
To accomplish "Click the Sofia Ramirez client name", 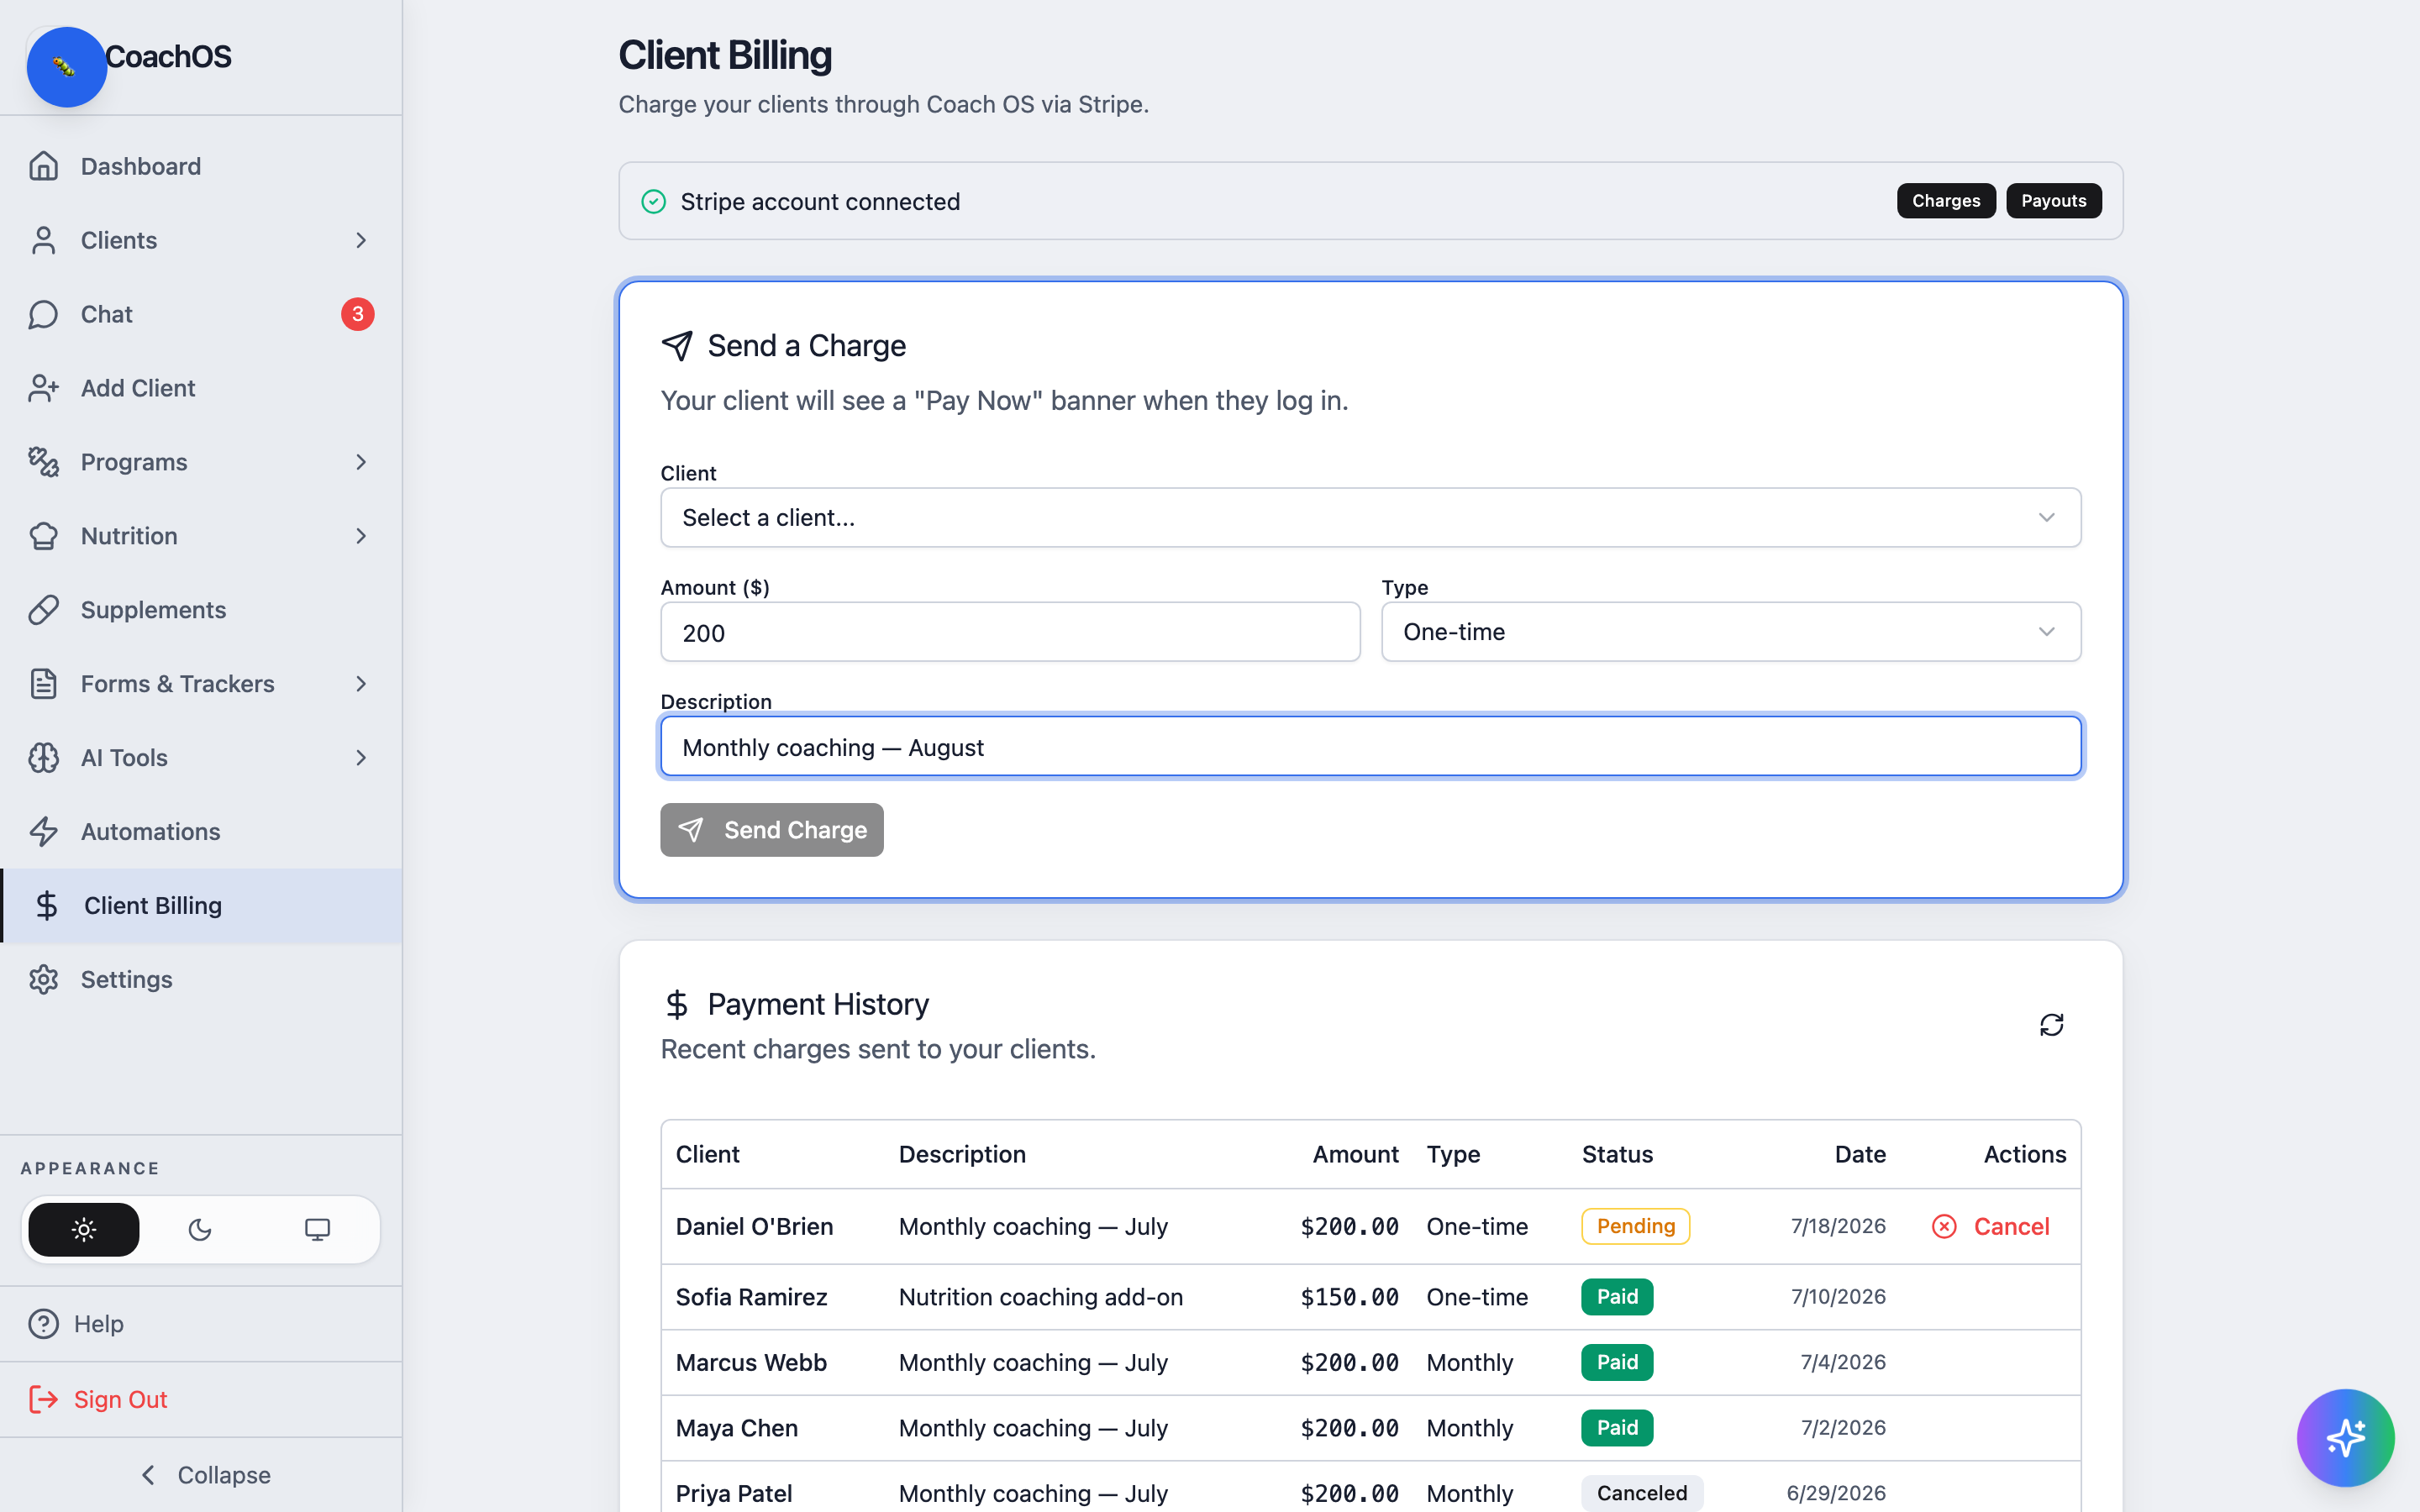I will [751, 1297].
